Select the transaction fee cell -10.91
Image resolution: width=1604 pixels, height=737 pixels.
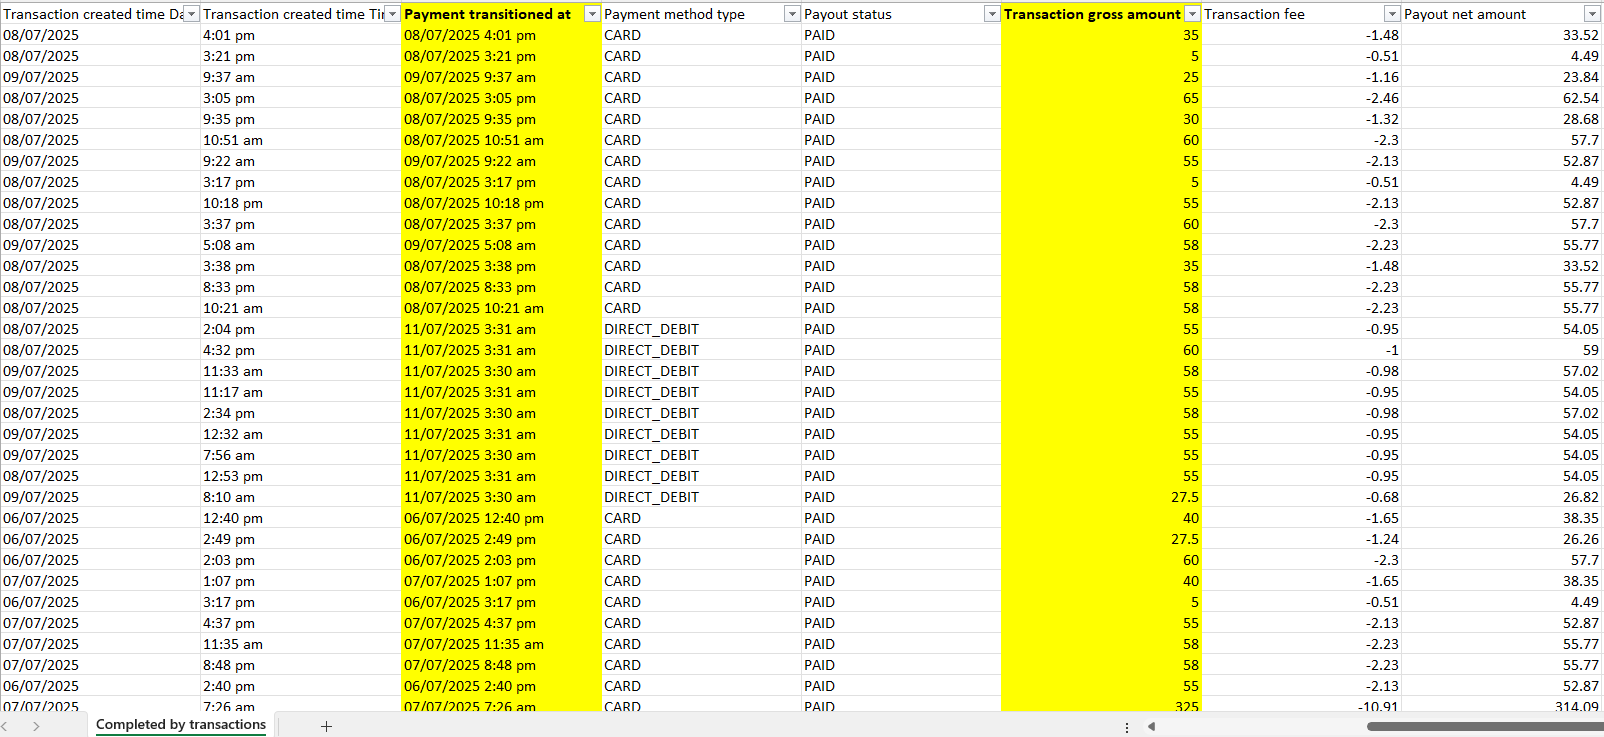[x=1301, y=705]
